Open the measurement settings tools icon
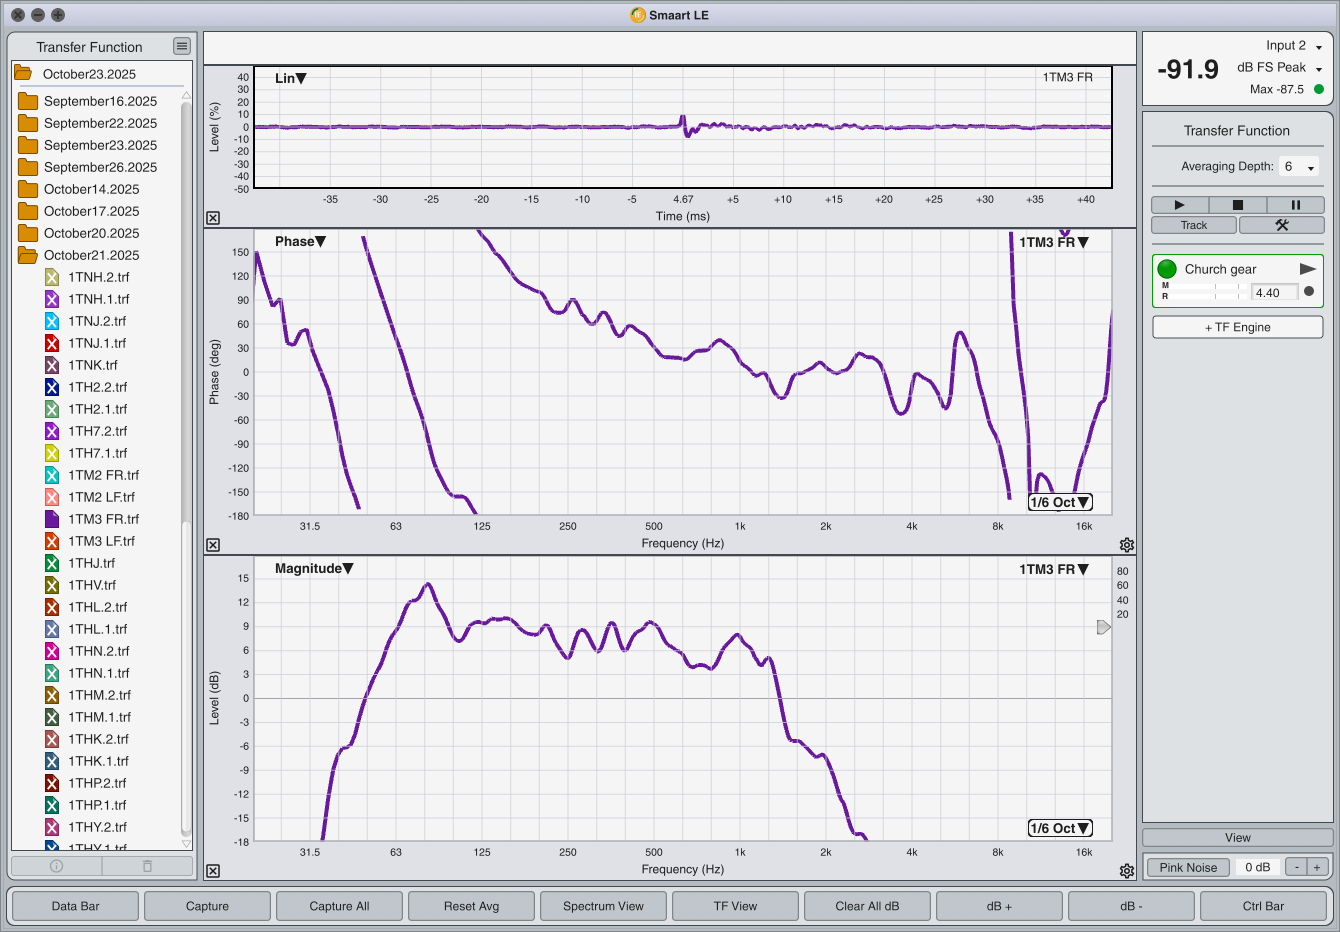Viewport: 1340px width, 932px height. click(x=1281, y=225)
